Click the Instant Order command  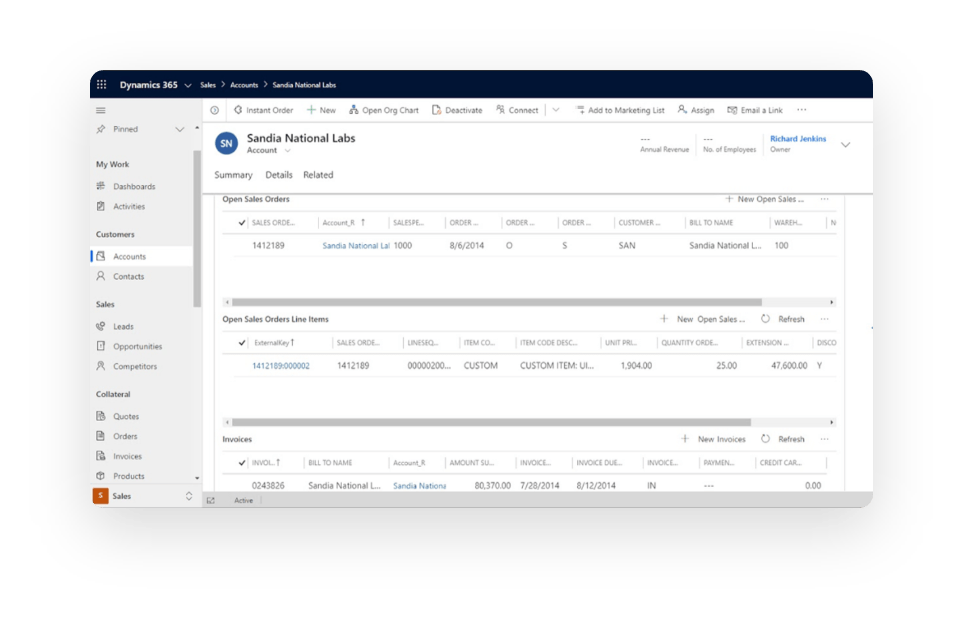(x=263, y=110)
